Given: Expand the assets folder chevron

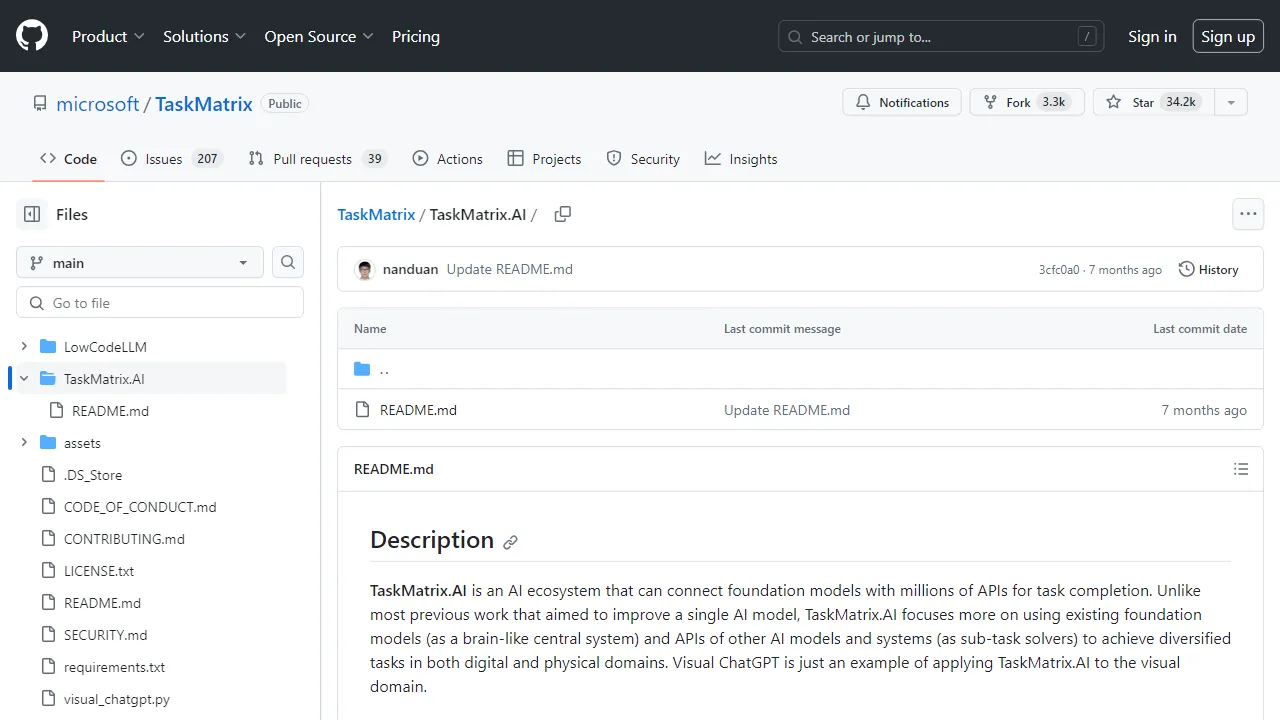Looking at the screenshot, I should [x=24, y=443].
